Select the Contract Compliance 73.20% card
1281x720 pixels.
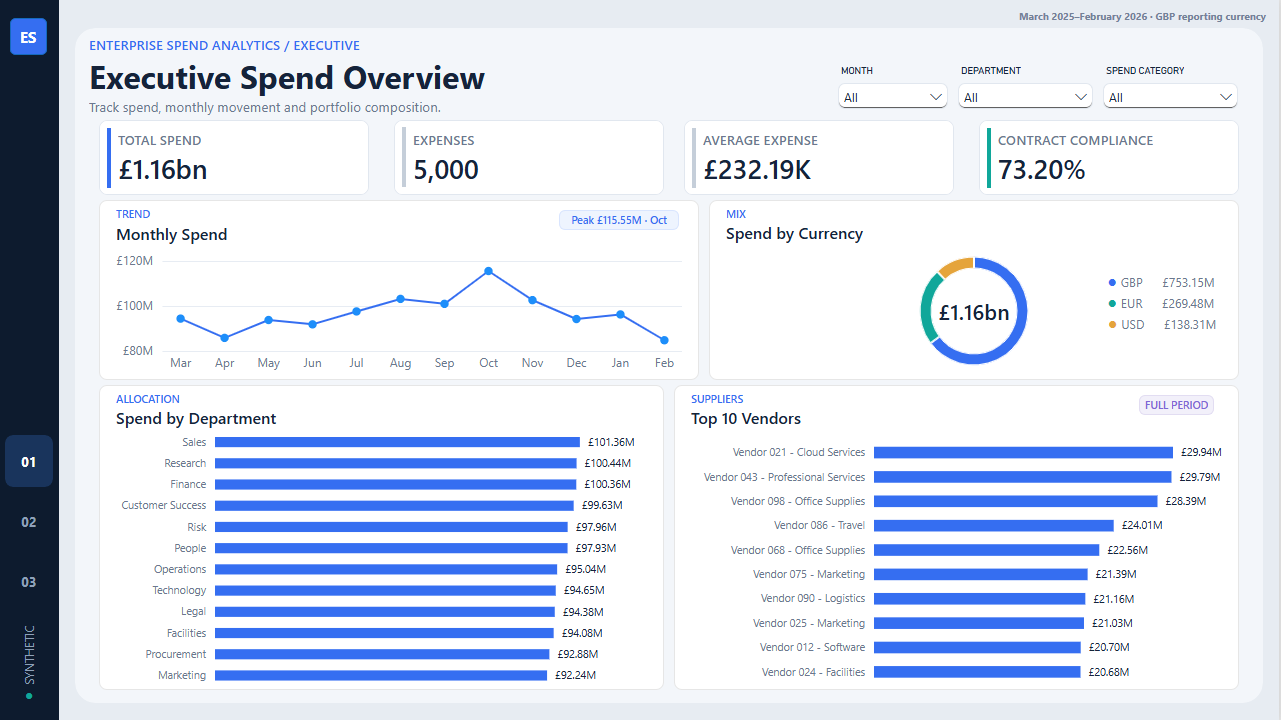pos(1109,158)
